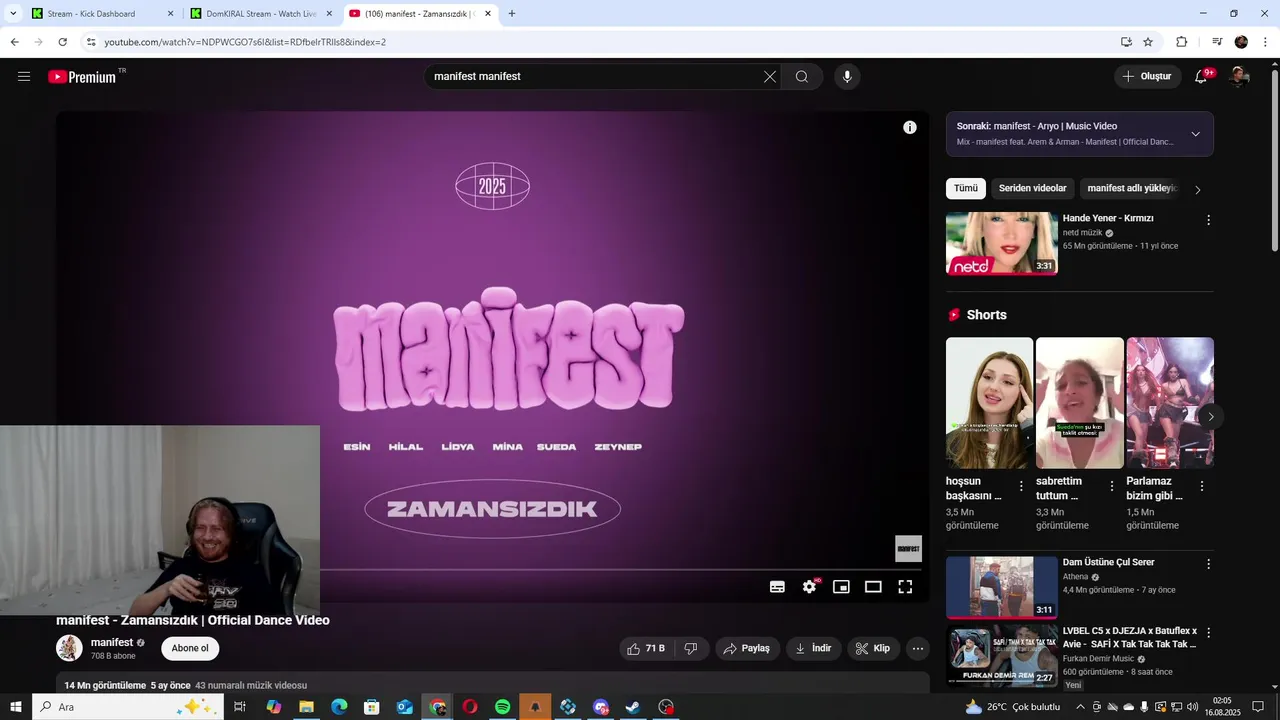Open menu for hoşsun başkasını short

[1021, 486]
